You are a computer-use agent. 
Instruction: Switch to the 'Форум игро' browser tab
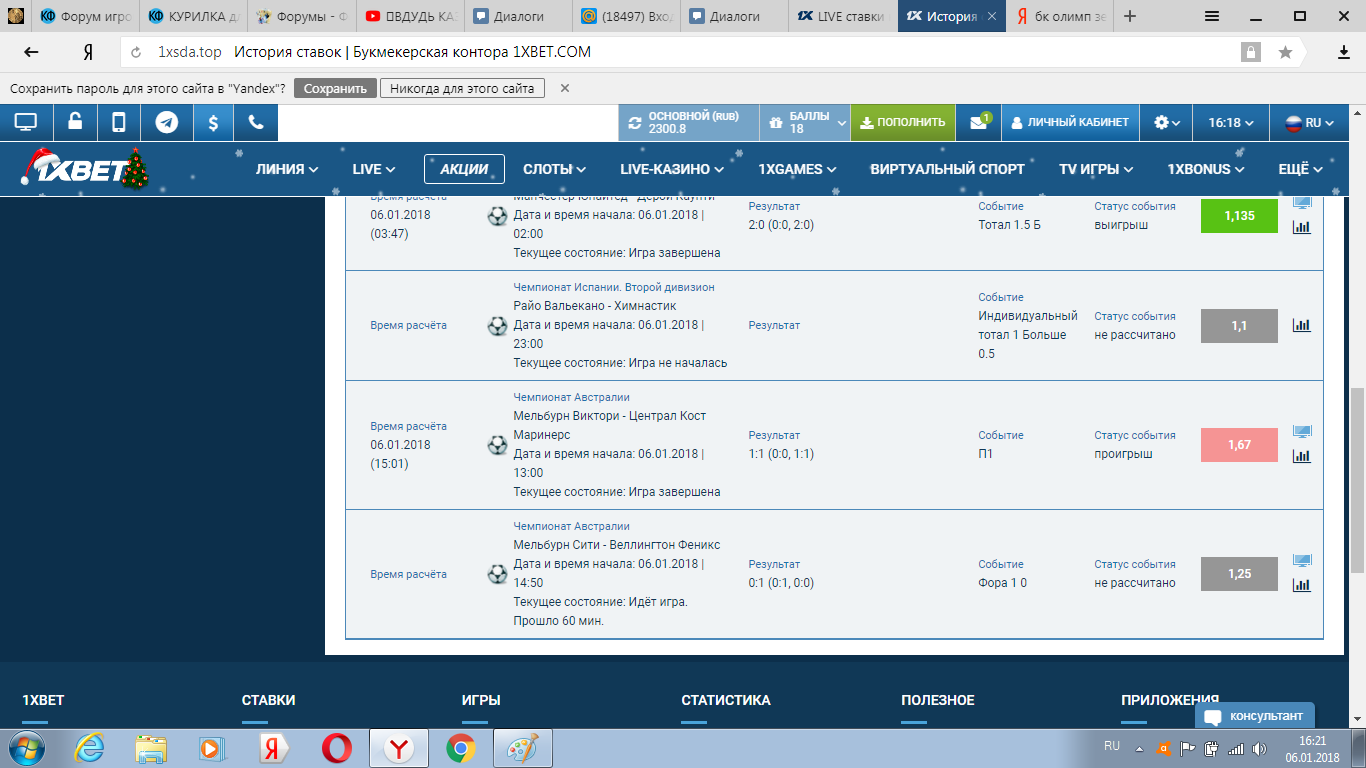coord(86,16)
